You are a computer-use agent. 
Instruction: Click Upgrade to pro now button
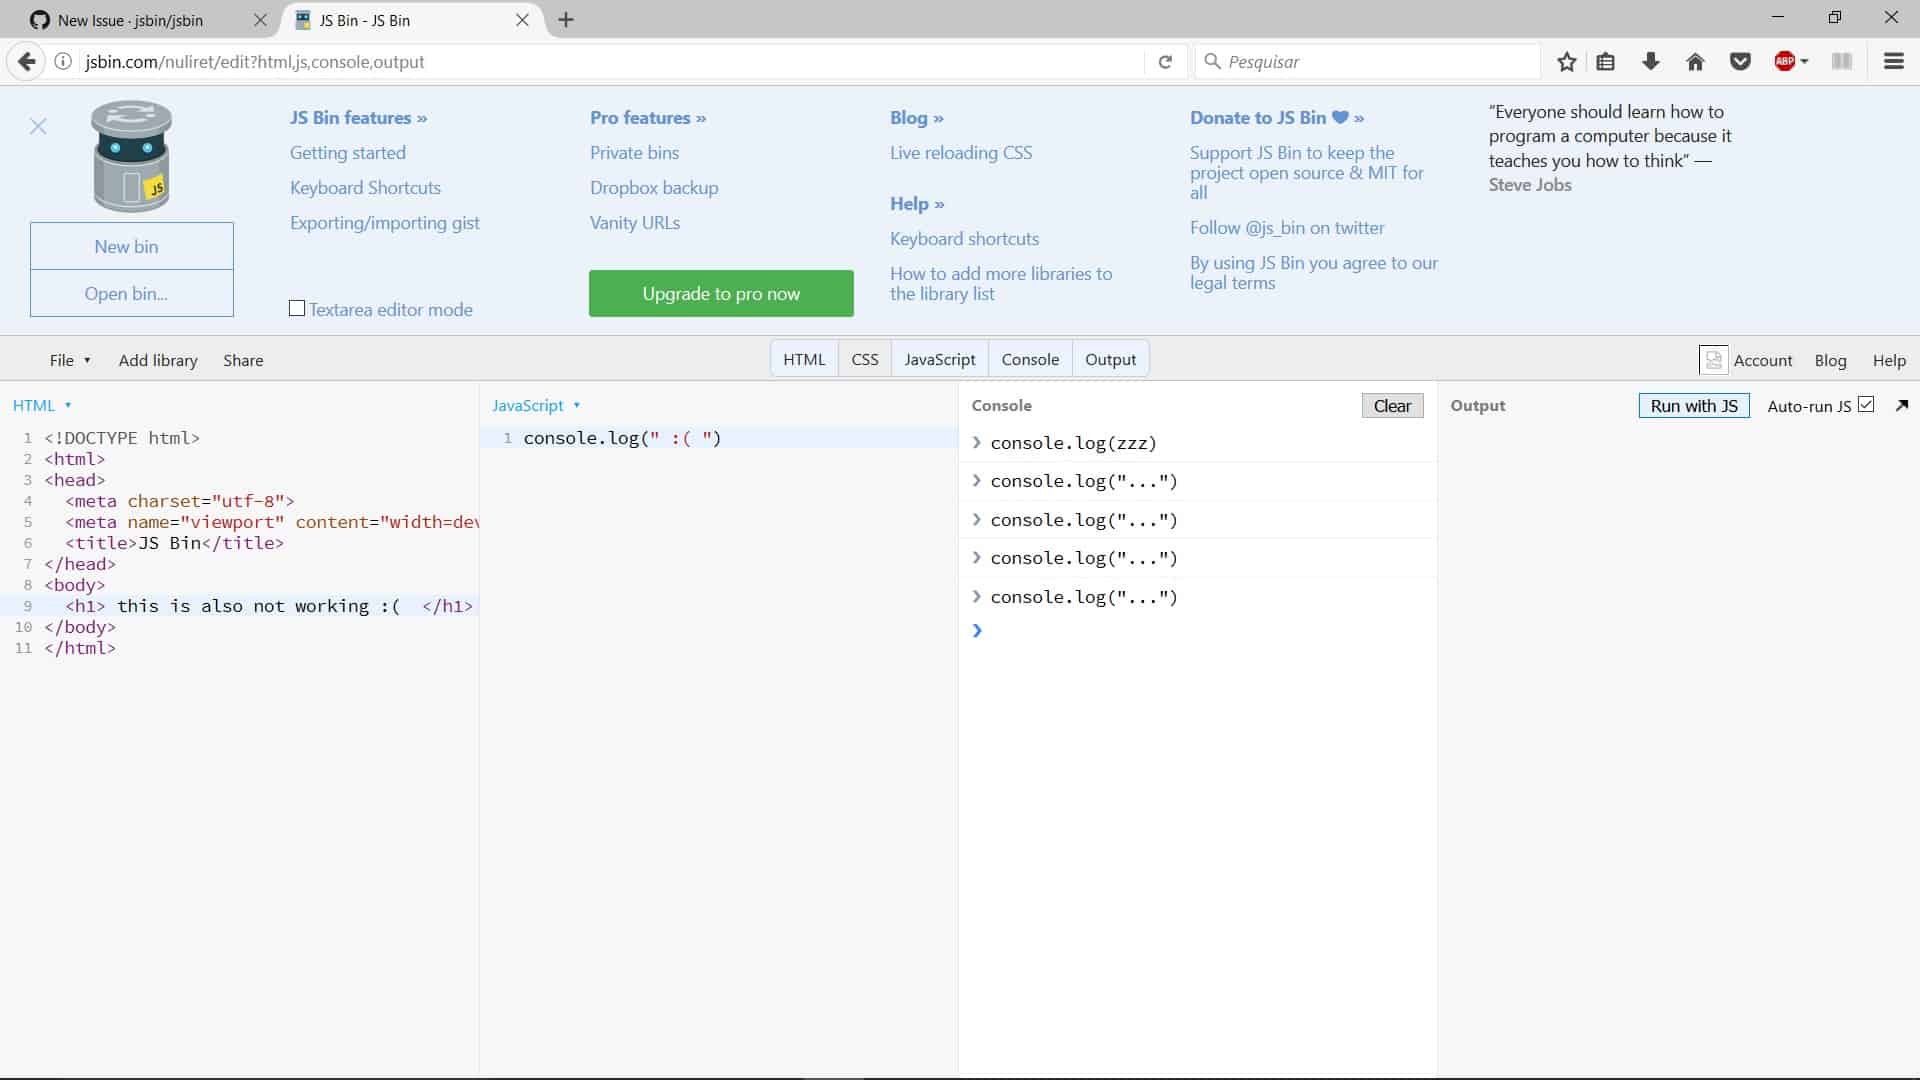pyautogui.click(x=721, y=293)
